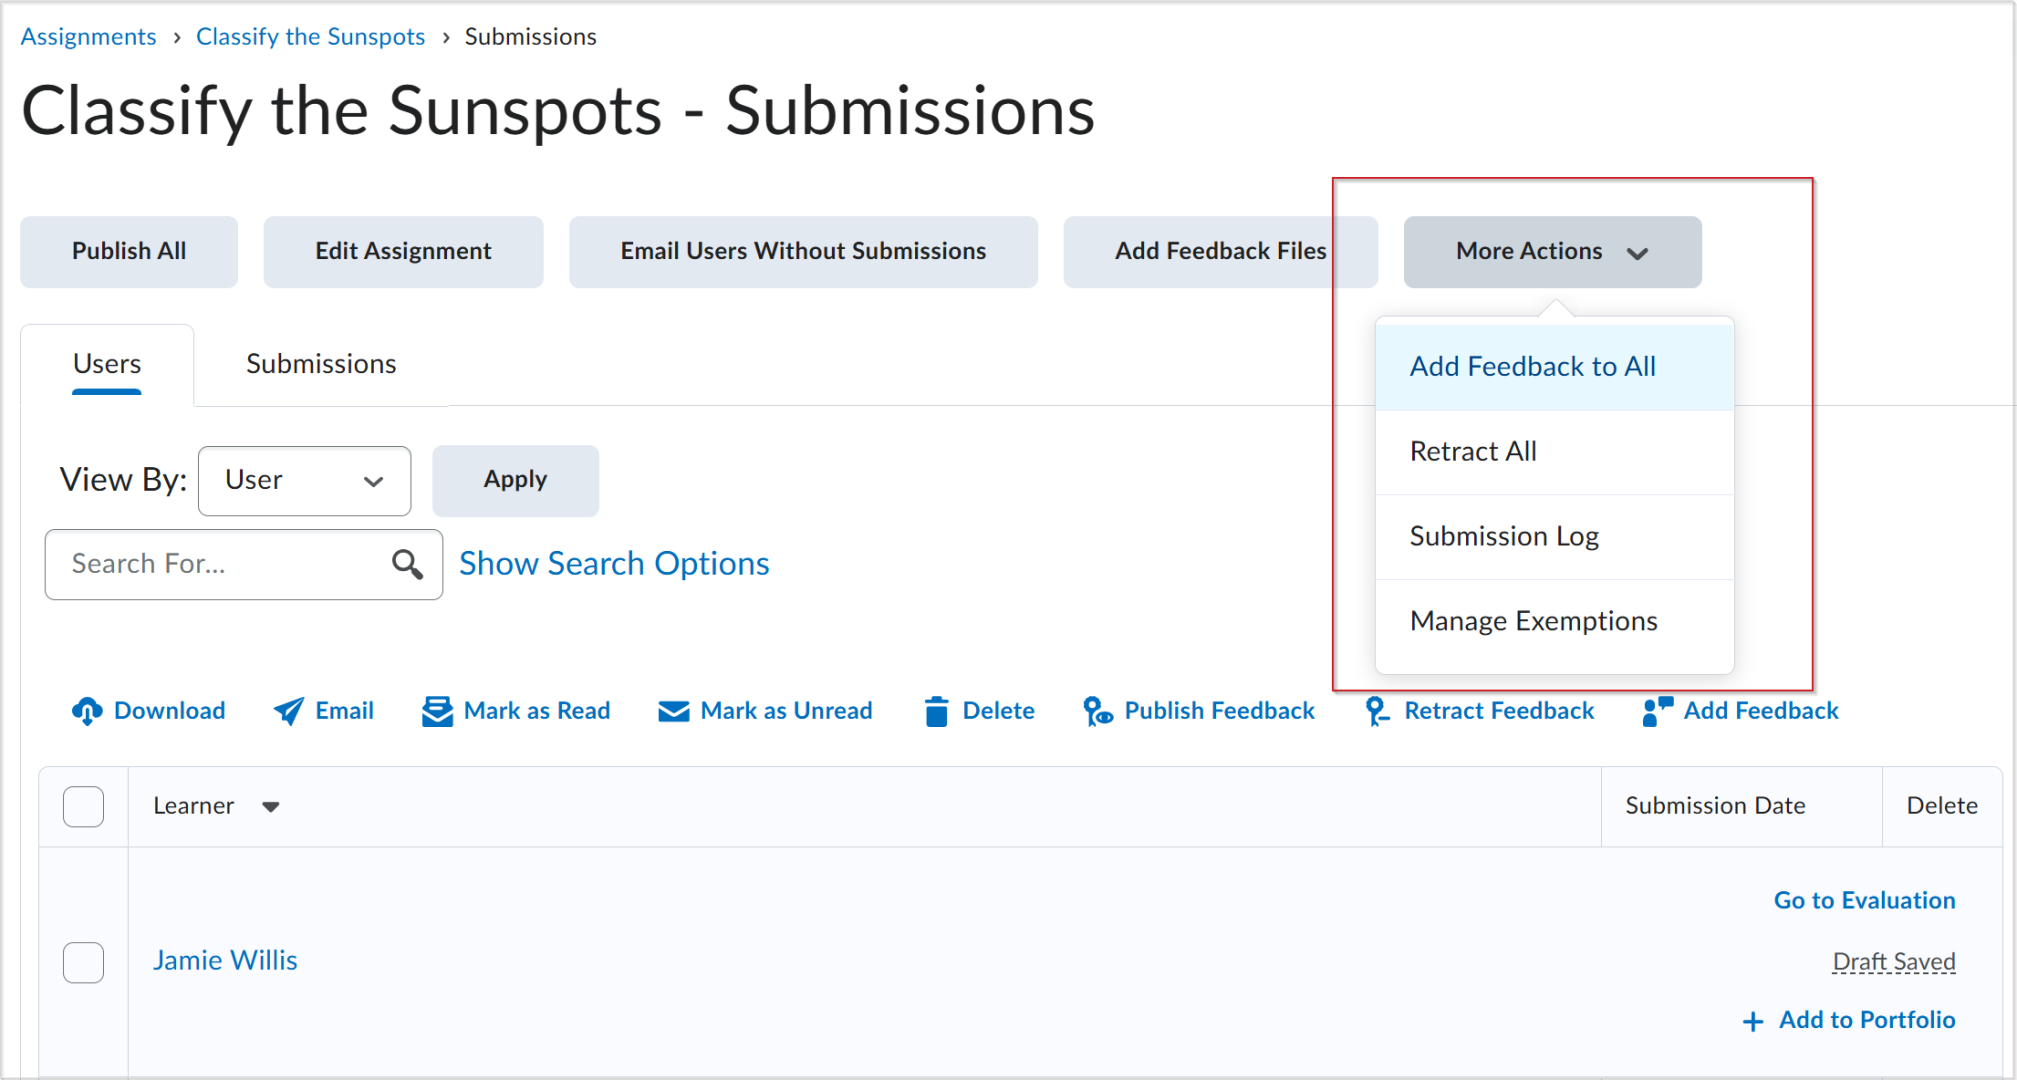The width and height of the screenshot is (2017, 1080).
Task: Check the select-all checkbox in the table header
Action: click(x=83, y=806)
